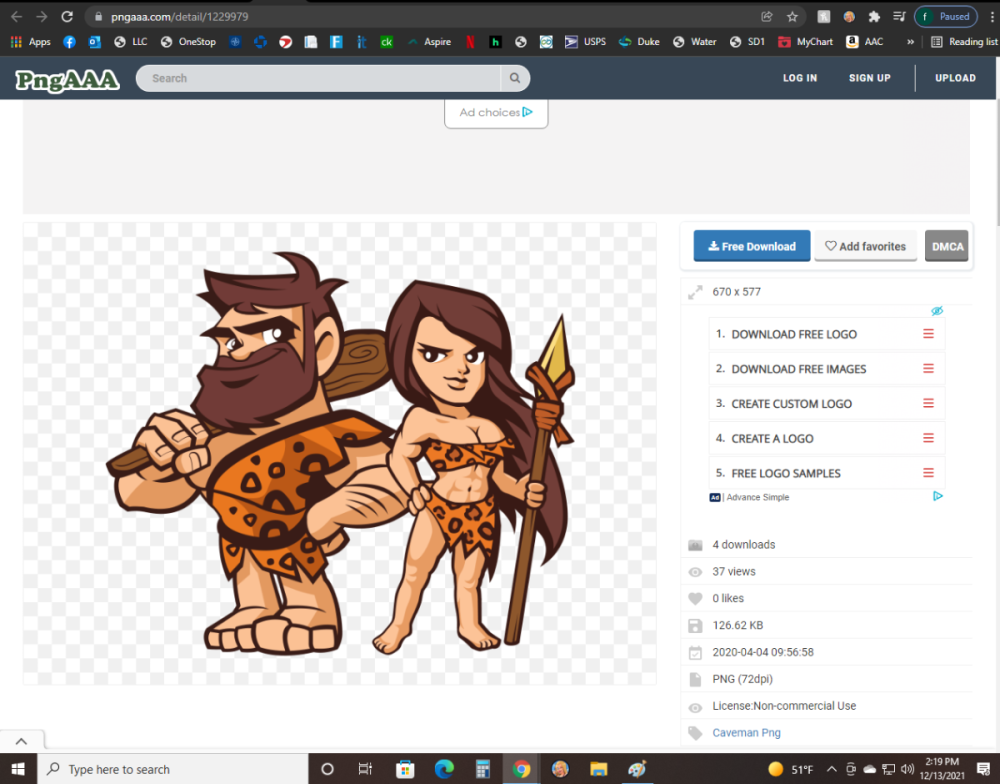Open Microsoft Edge from the taskbar
The width and height of the screenshot is (1000, 784).
(444, 769)
